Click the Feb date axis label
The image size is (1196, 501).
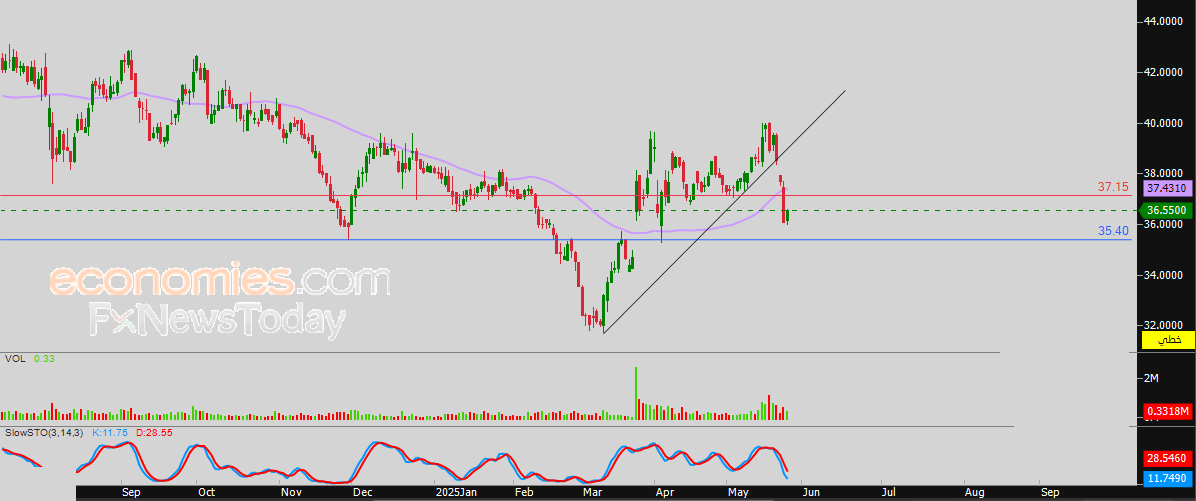524,493
